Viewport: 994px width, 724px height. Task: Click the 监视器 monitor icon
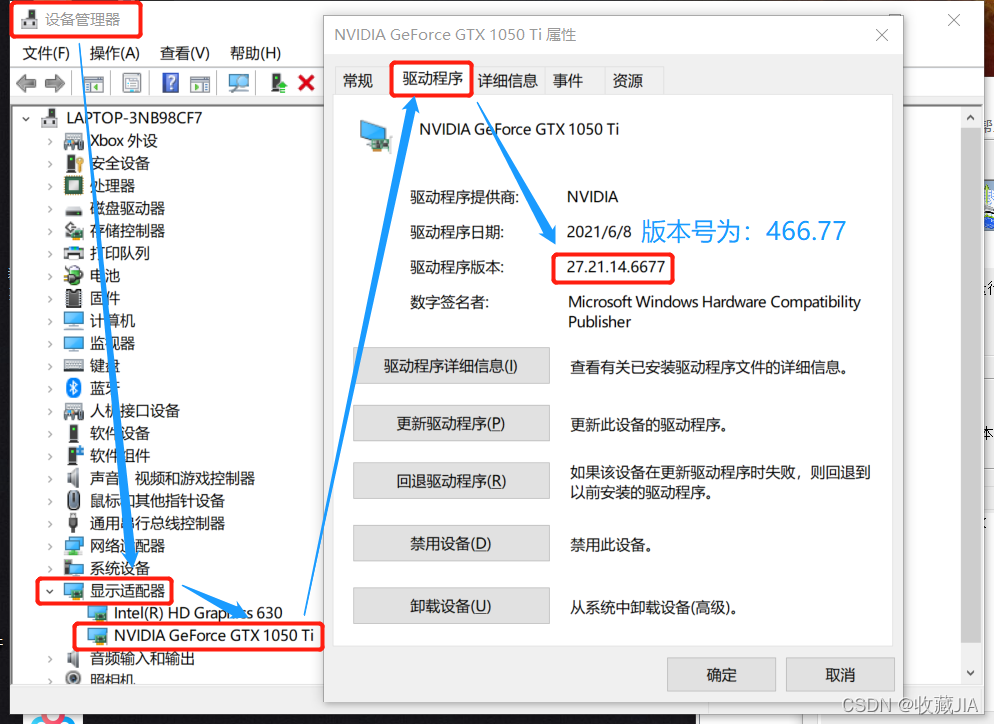pos(74,343)
